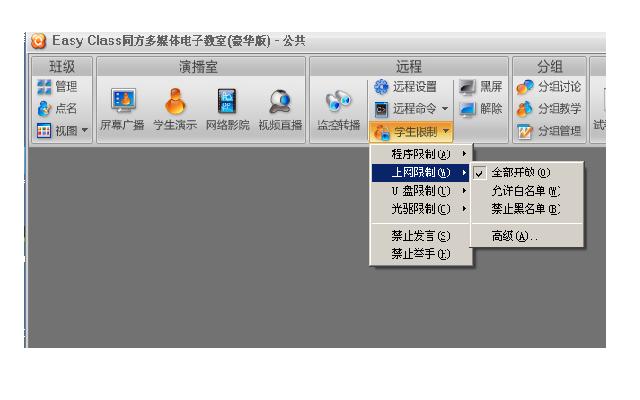Click the 监控转播 monitor relay icon

[x=338, y=103]
